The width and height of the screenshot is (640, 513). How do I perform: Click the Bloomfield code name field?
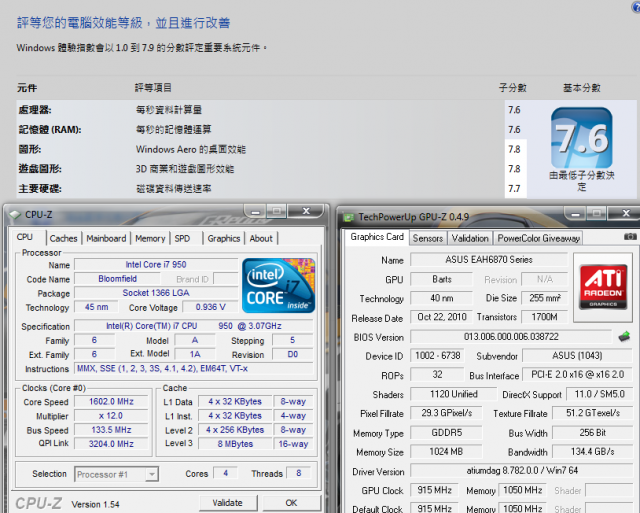click(118, 279)
